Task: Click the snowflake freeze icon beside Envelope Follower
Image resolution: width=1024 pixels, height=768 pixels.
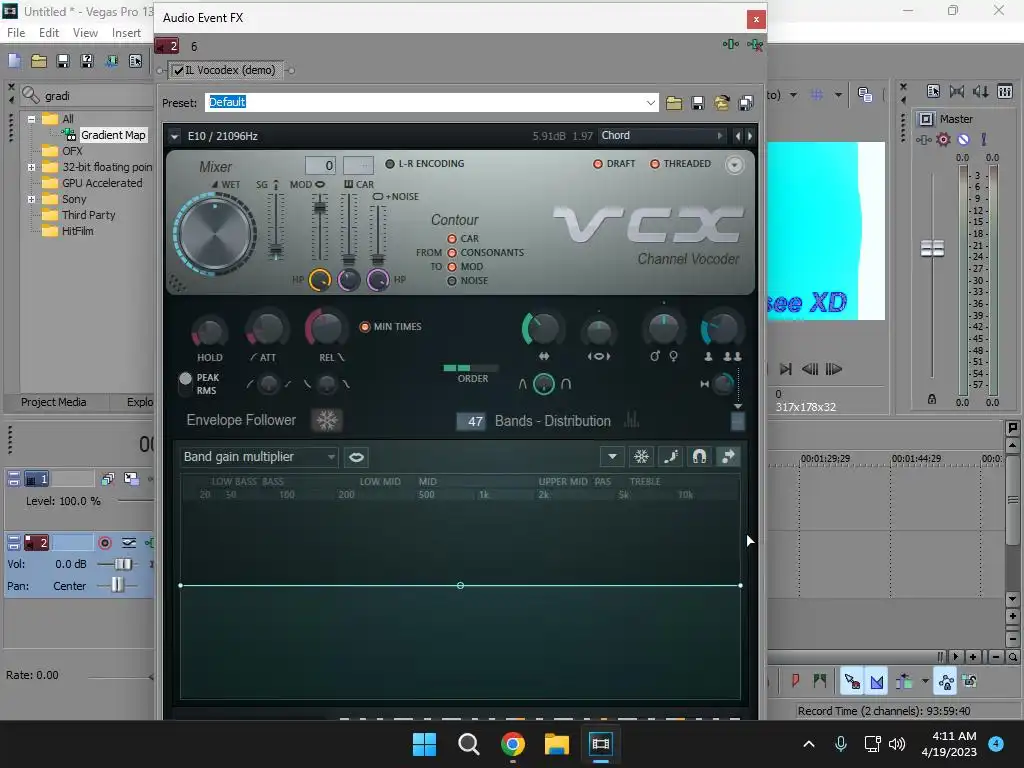Action: [327, 420]
